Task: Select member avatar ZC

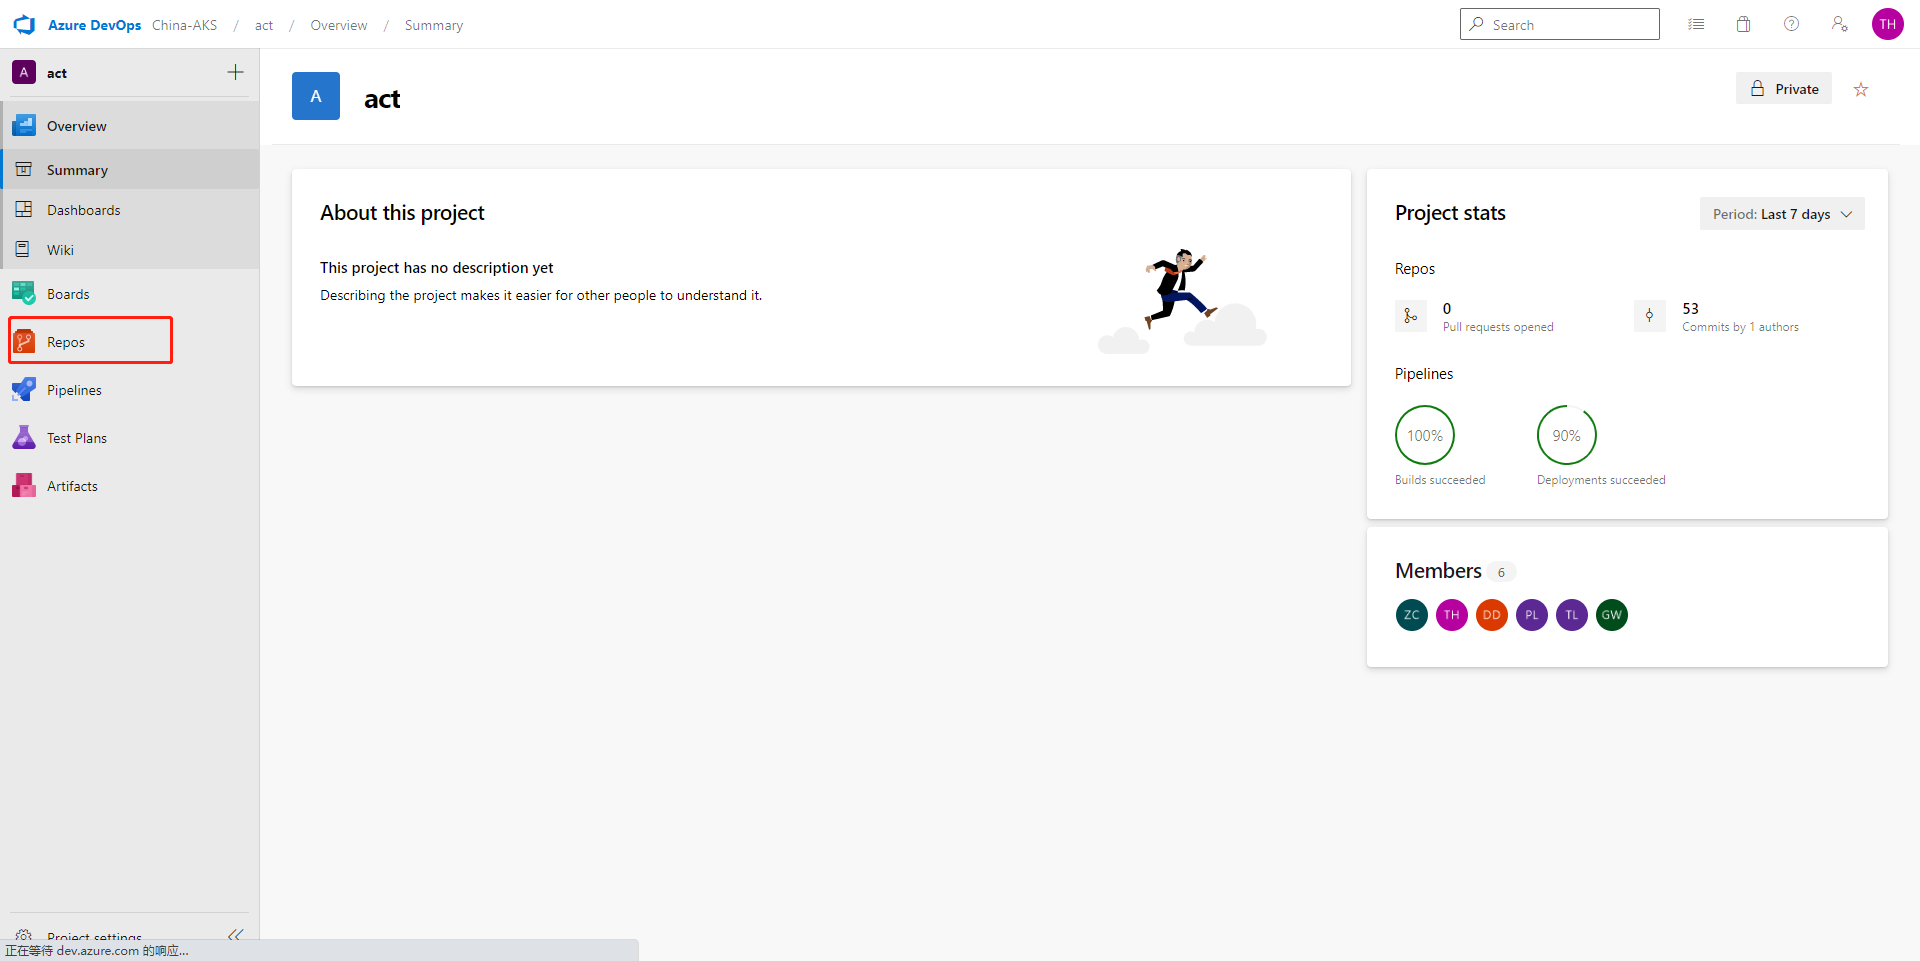Action: 1412,615
